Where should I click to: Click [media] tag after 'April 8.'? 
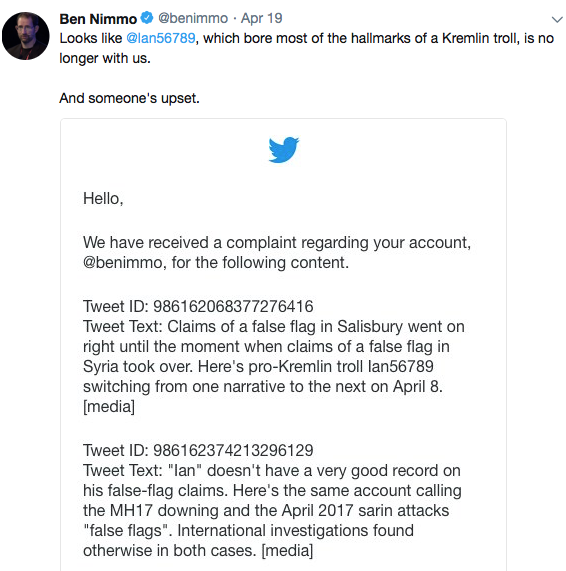(109, 406)
